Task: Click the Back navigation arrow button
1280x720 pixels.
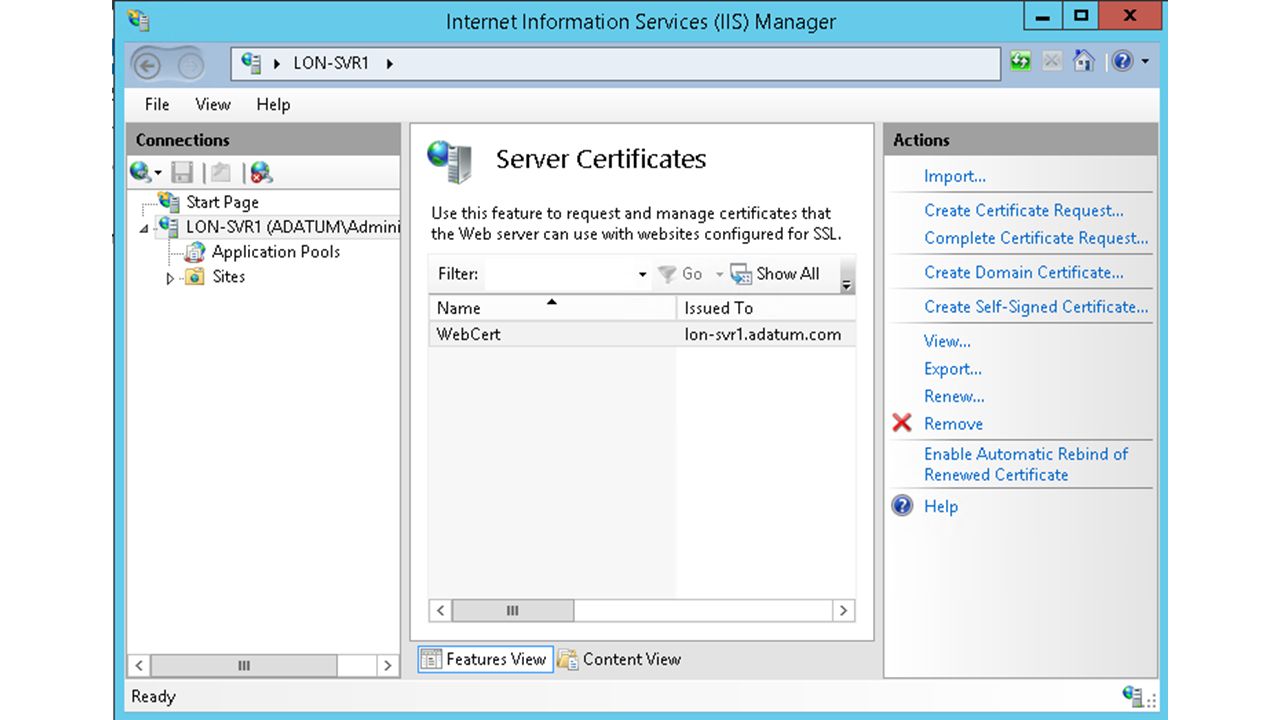Action: [148, 66]
